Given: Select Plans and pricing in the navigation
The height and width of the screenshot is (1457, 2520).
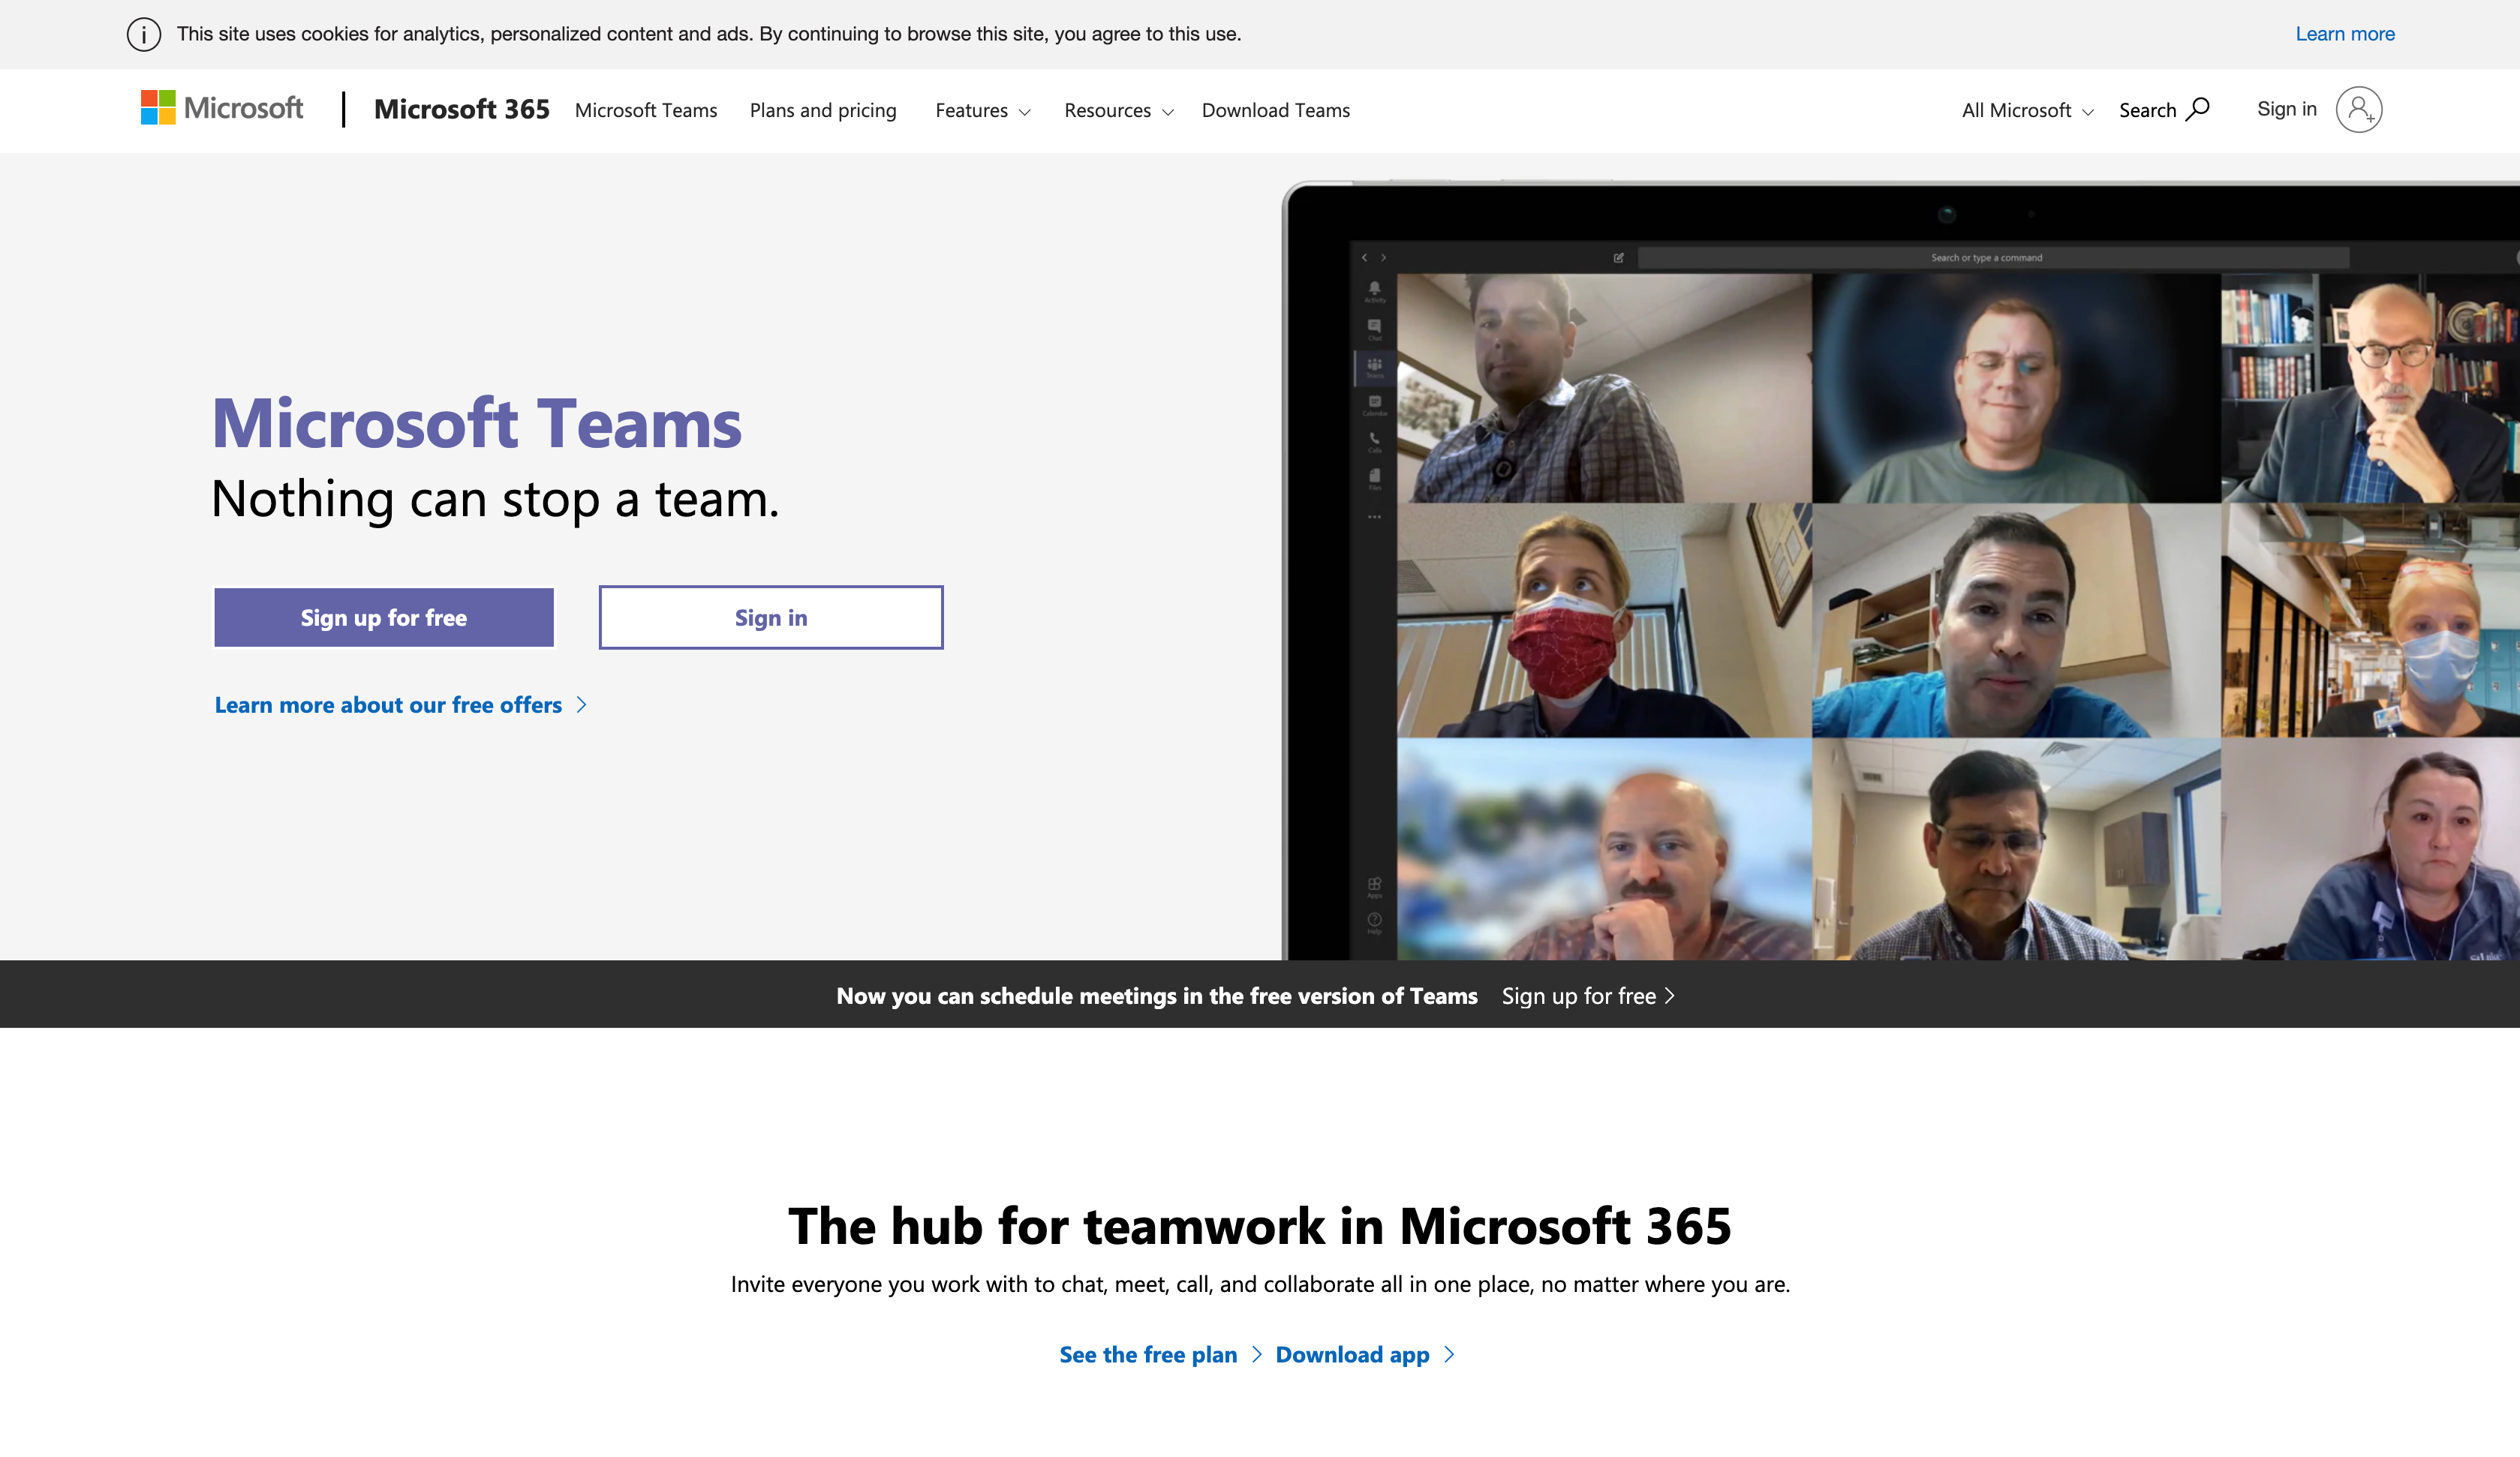Looking at the screenshot, I should point(822,110).
